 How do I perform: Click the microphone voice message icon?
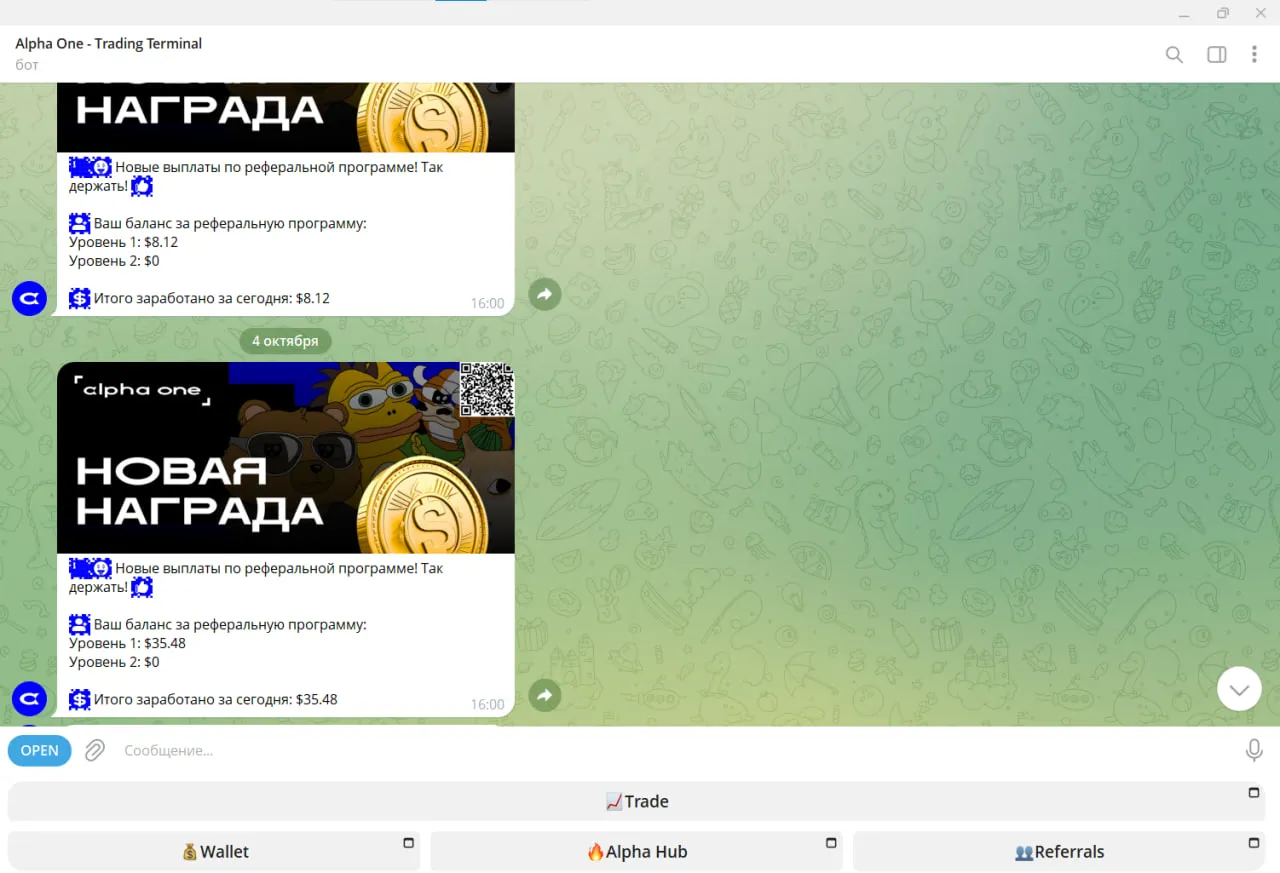[x=1254, y=750]
